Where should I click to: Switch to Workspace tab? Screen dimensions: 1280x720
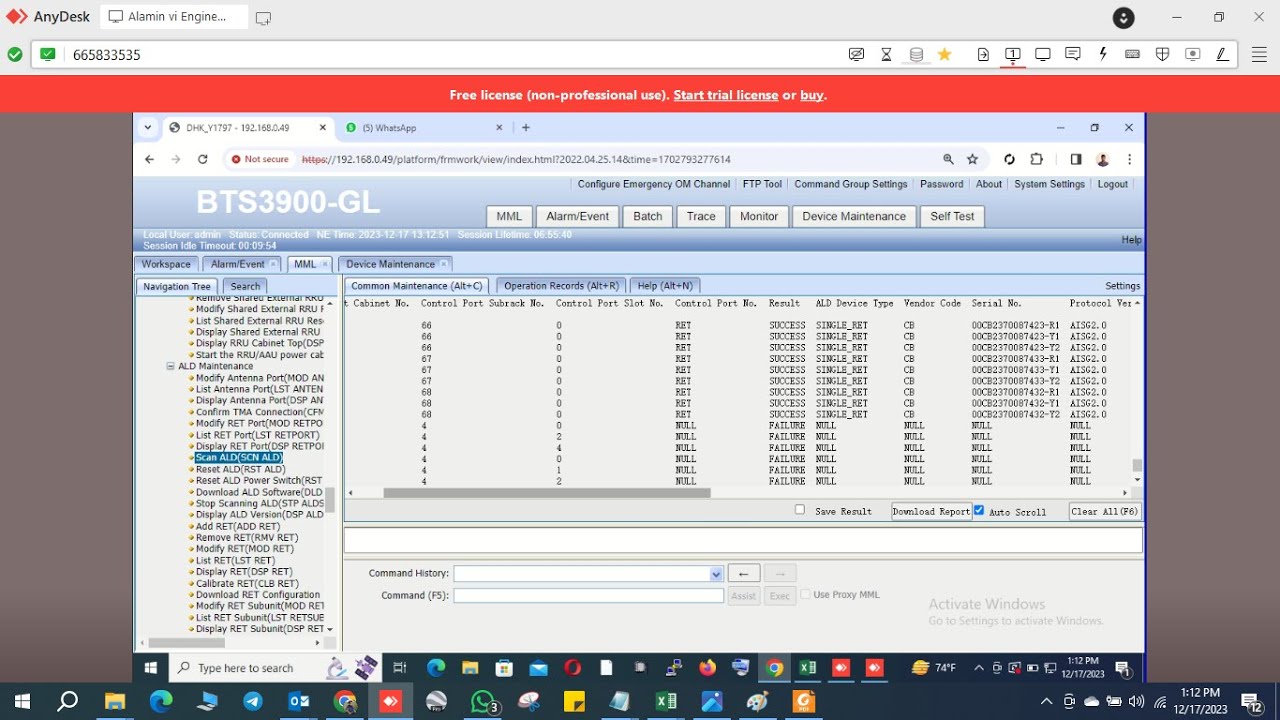coord(166,264)
